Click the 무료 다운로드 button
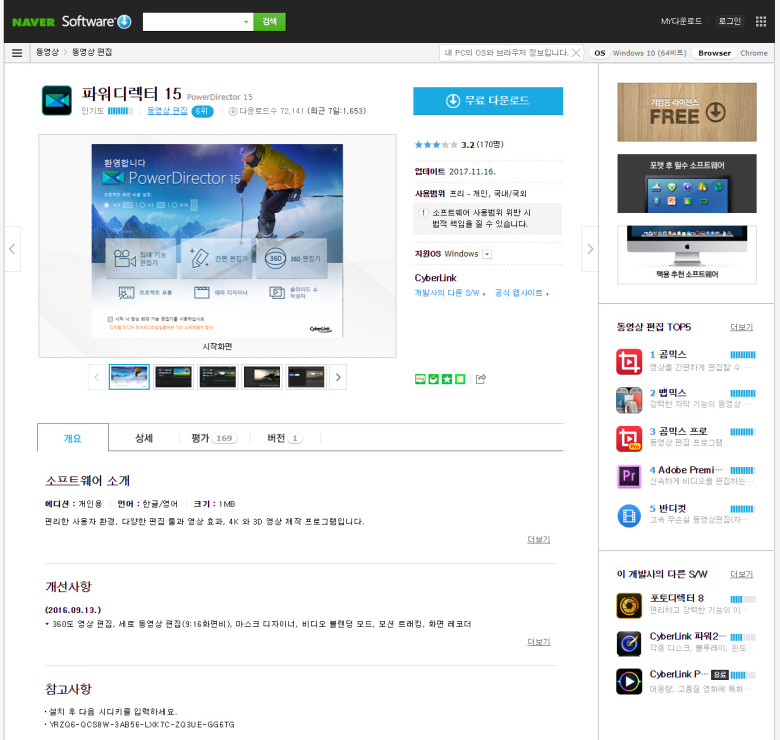This screenshot has height=740, width=780. coord(488,101)
